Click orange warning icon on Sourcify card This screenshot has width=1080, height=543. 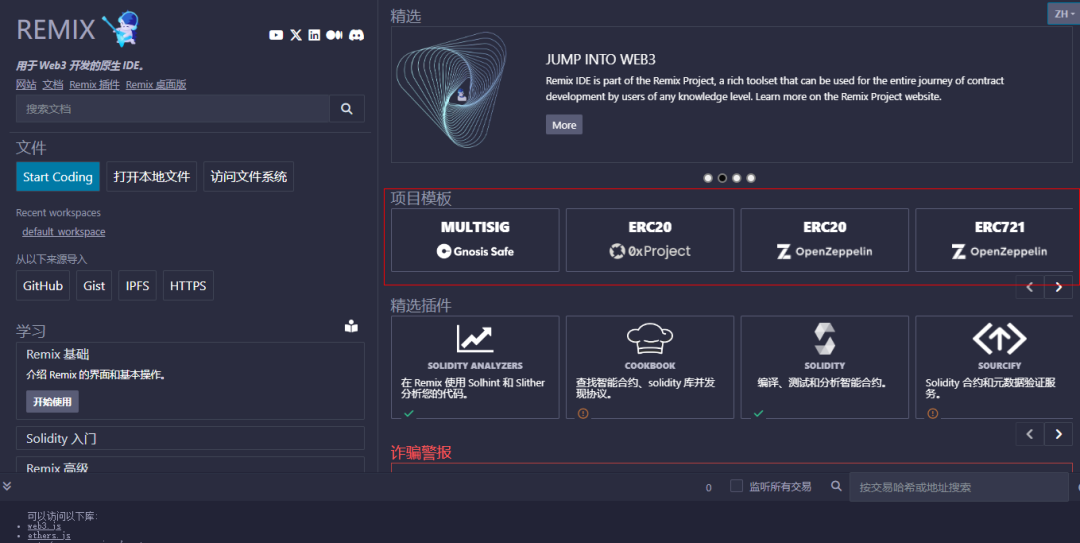click(x=933, y=413)
